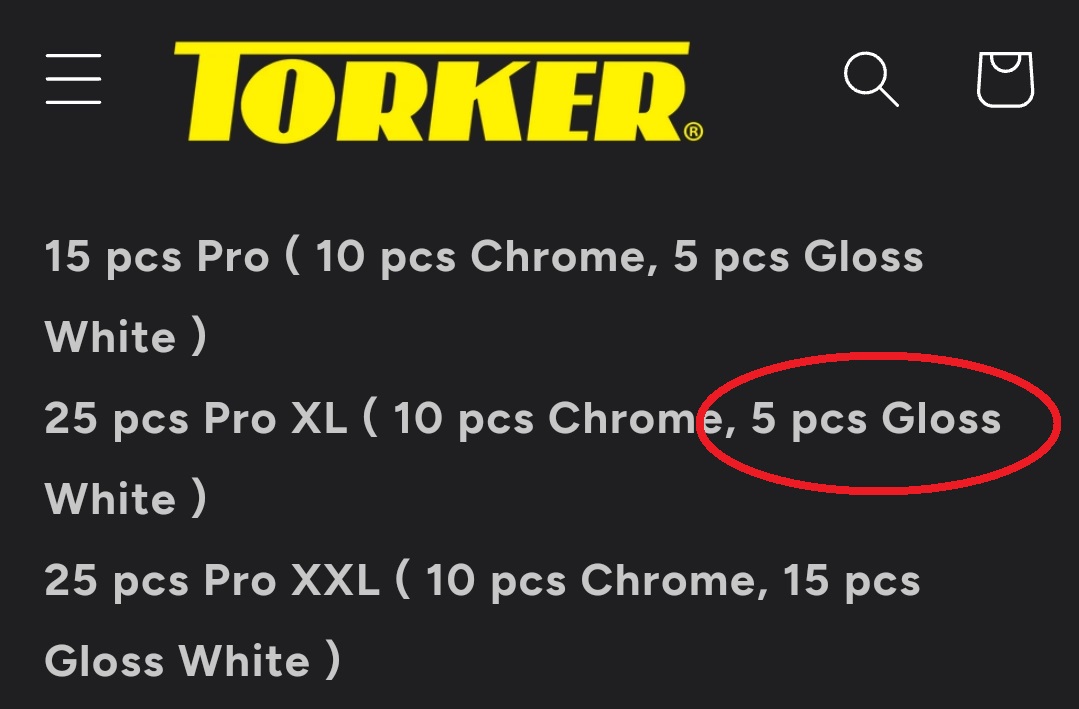
Task: Click "White )" below the 15 pcs Pro line
Action: coord(125,338)
